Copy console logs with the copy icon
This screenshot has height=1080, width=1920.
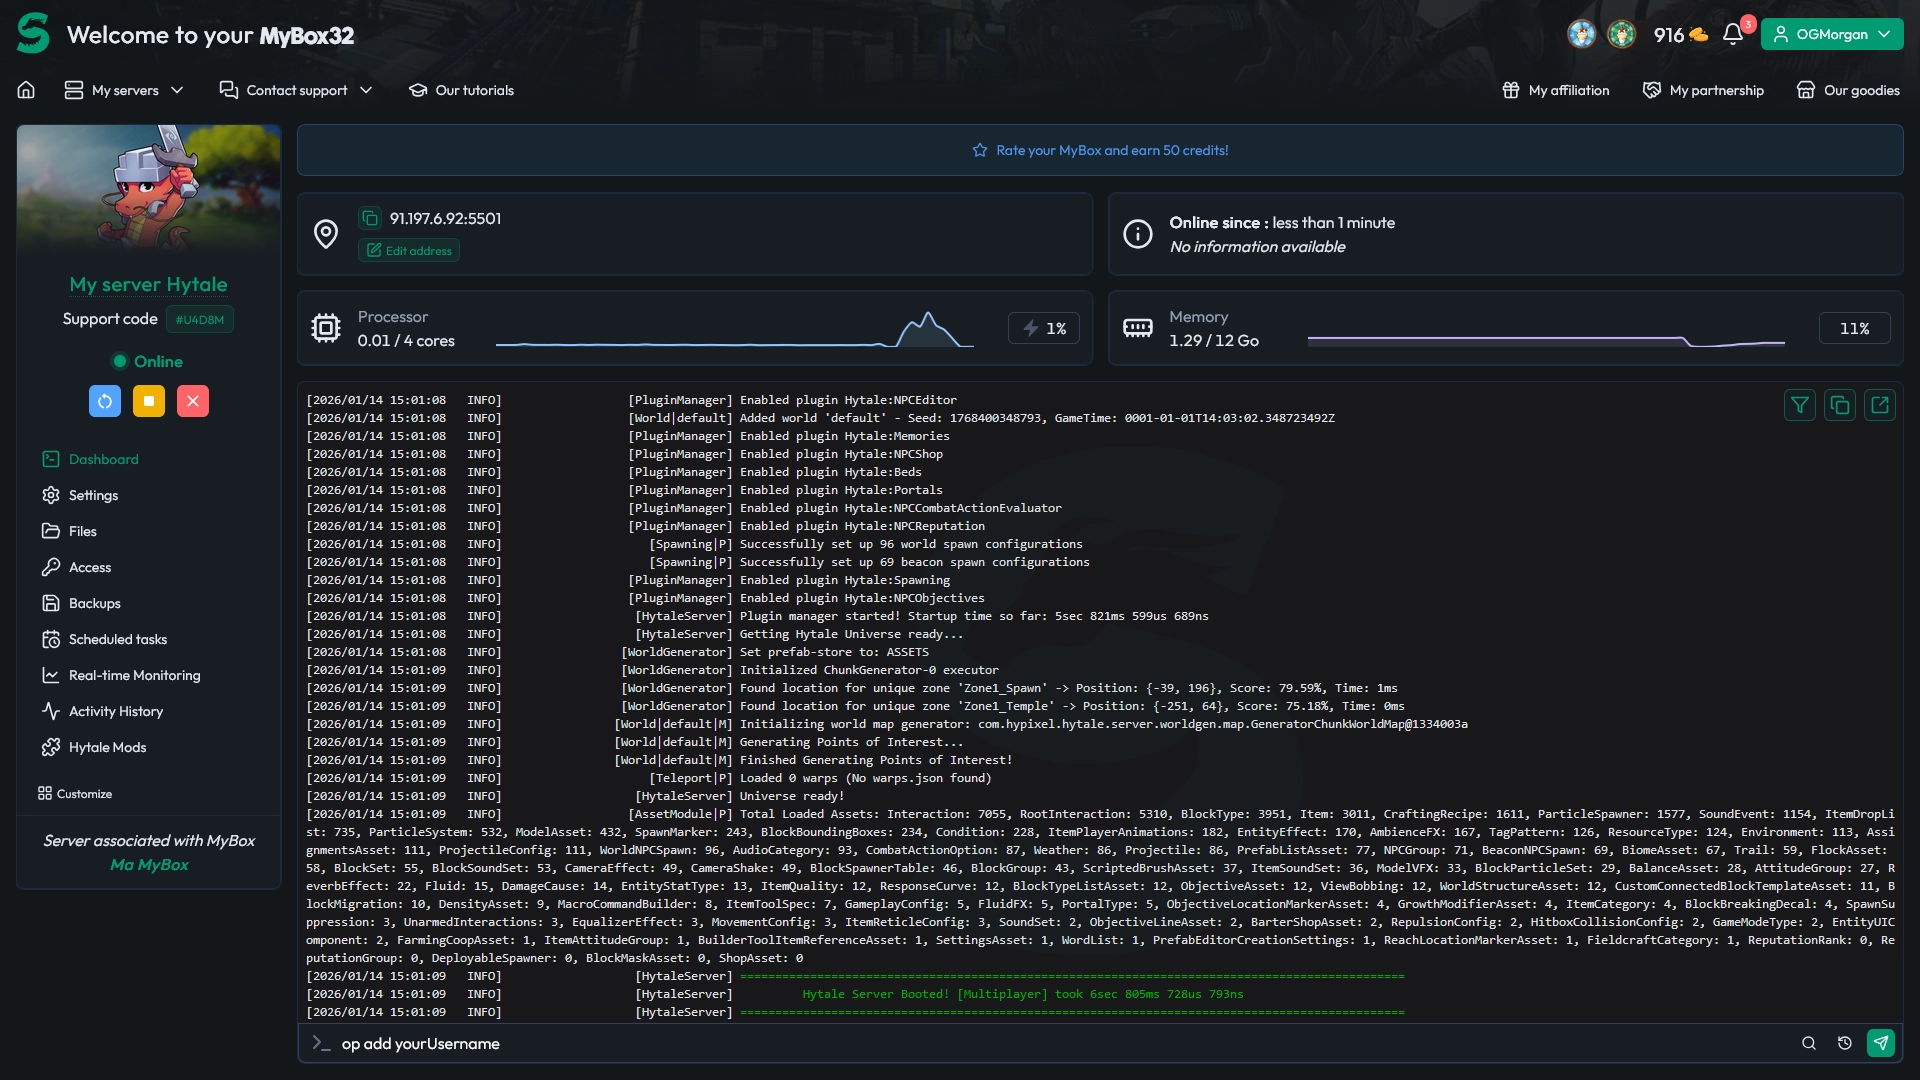(1840, 405)
